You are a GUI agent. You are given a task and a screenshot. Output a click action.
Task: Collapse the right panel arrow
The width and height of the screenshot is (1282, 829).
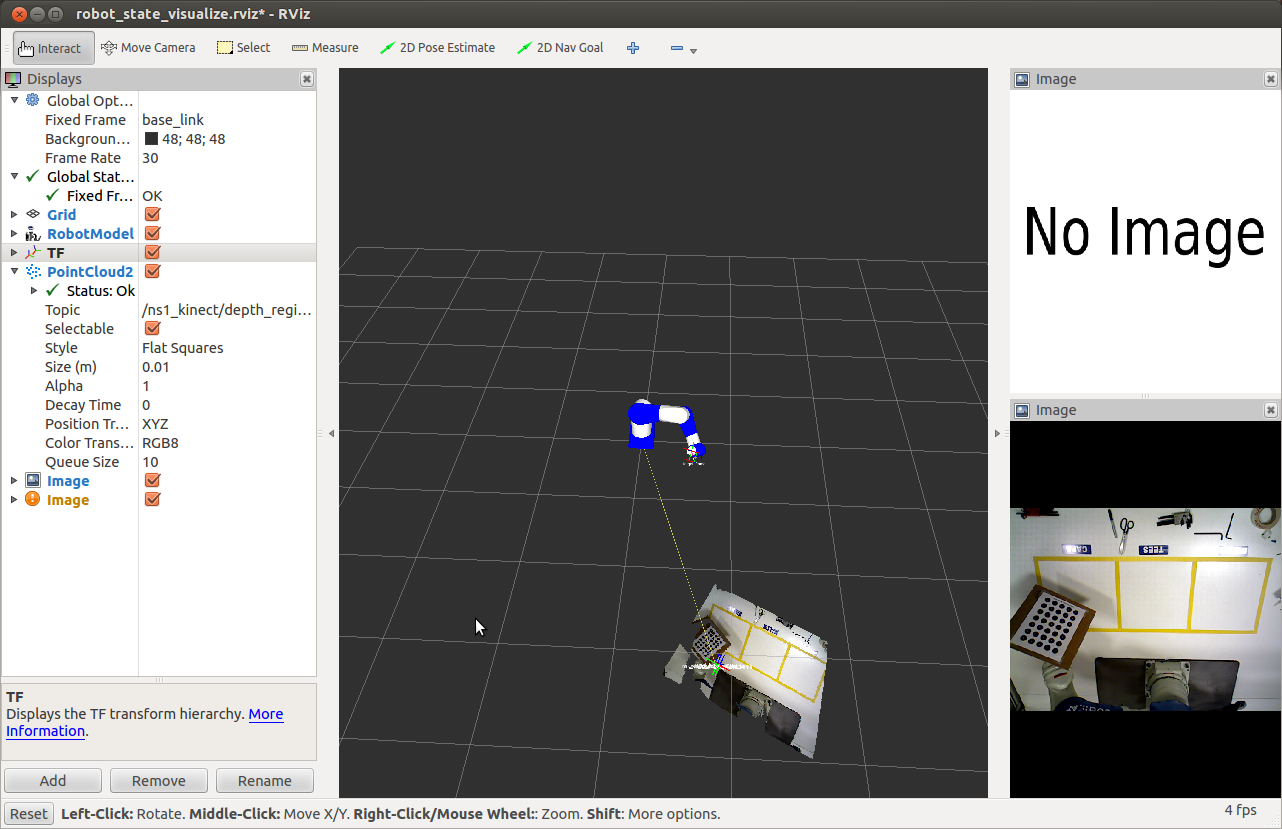tap(996, 433)
